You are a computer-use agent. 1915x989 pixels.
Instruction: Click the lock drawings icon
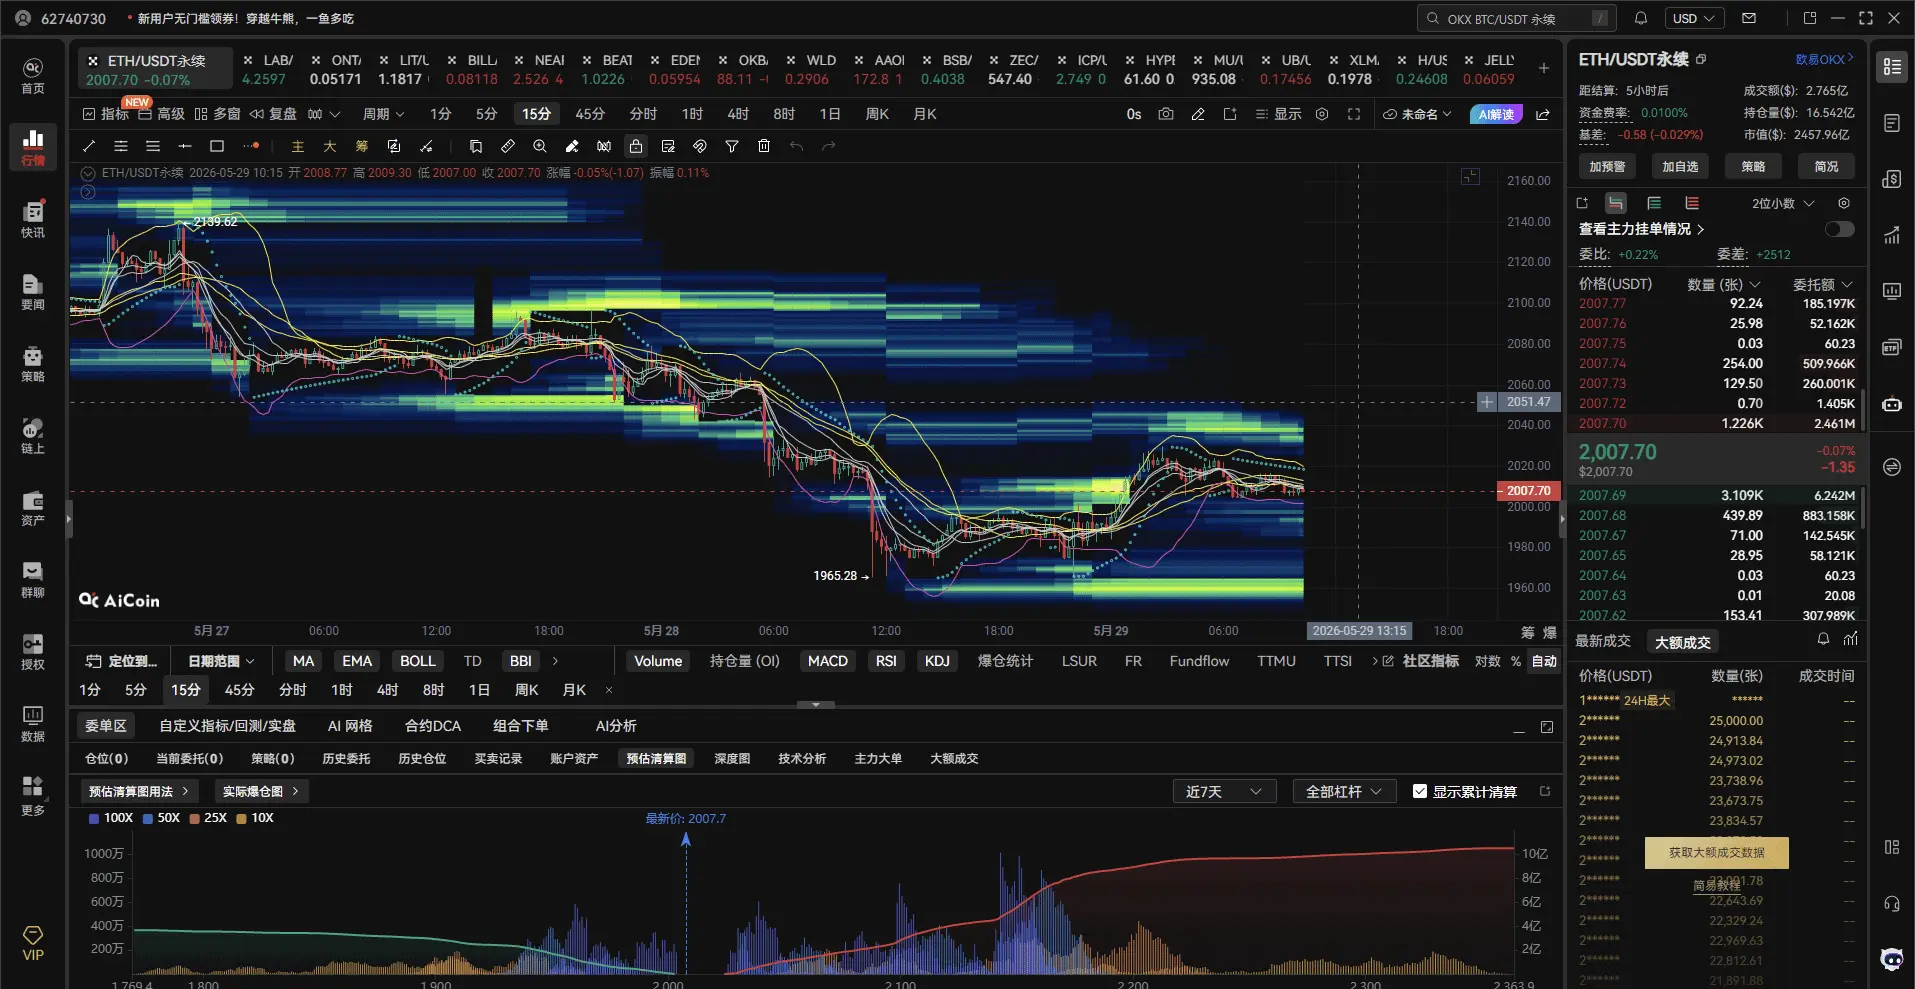(x=636, y=146)
